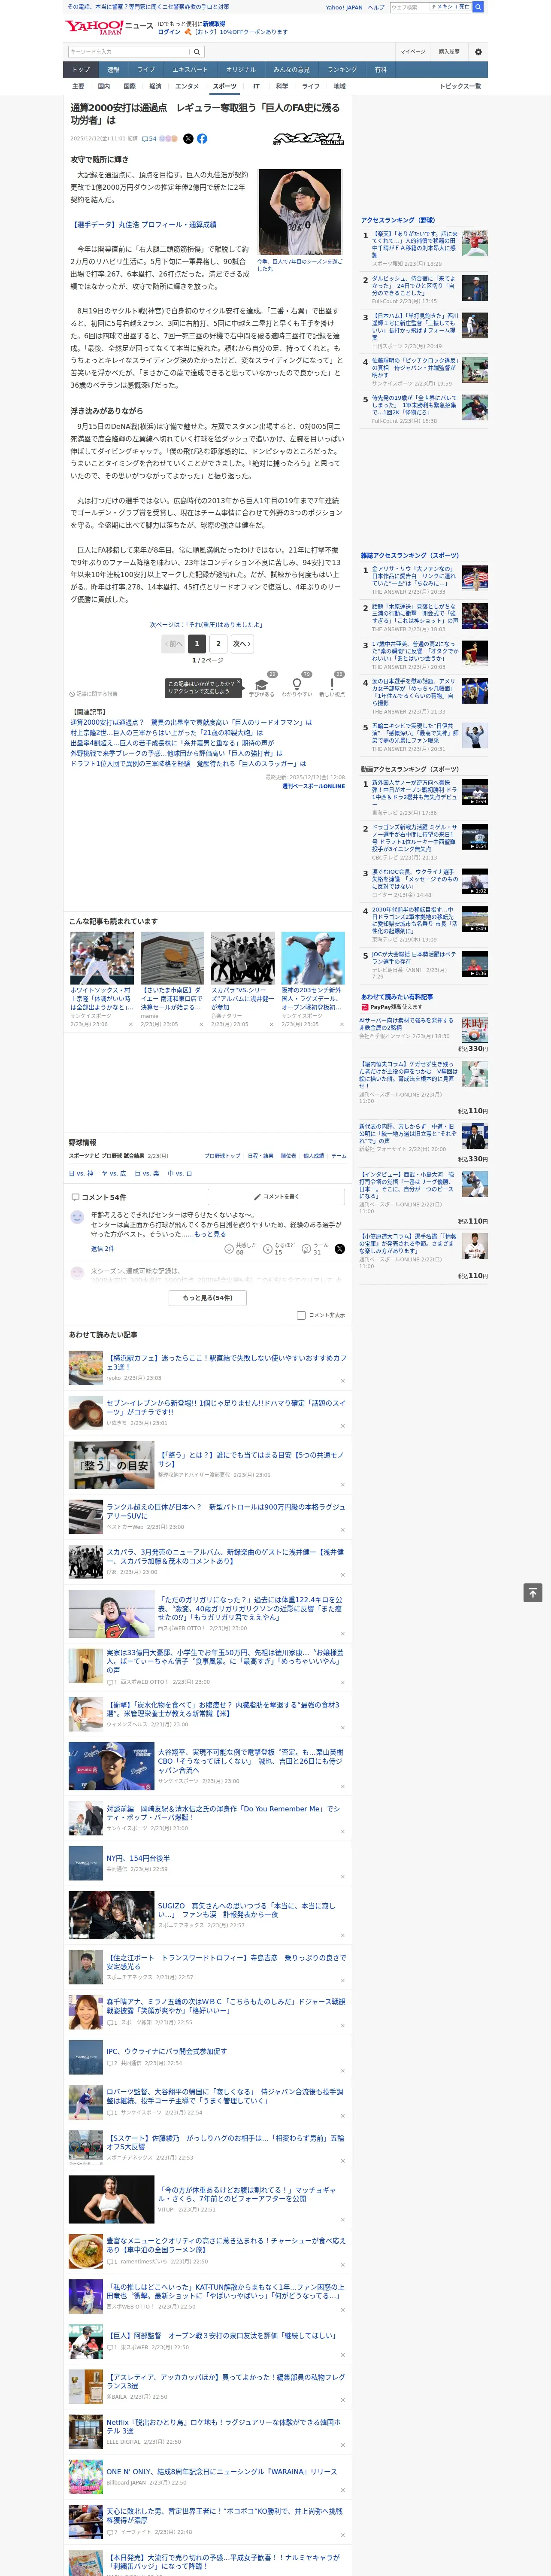Click the 共感した smiley on first comment
The width and height of the screenshot is (551, 2576).
pos(229,1249)
